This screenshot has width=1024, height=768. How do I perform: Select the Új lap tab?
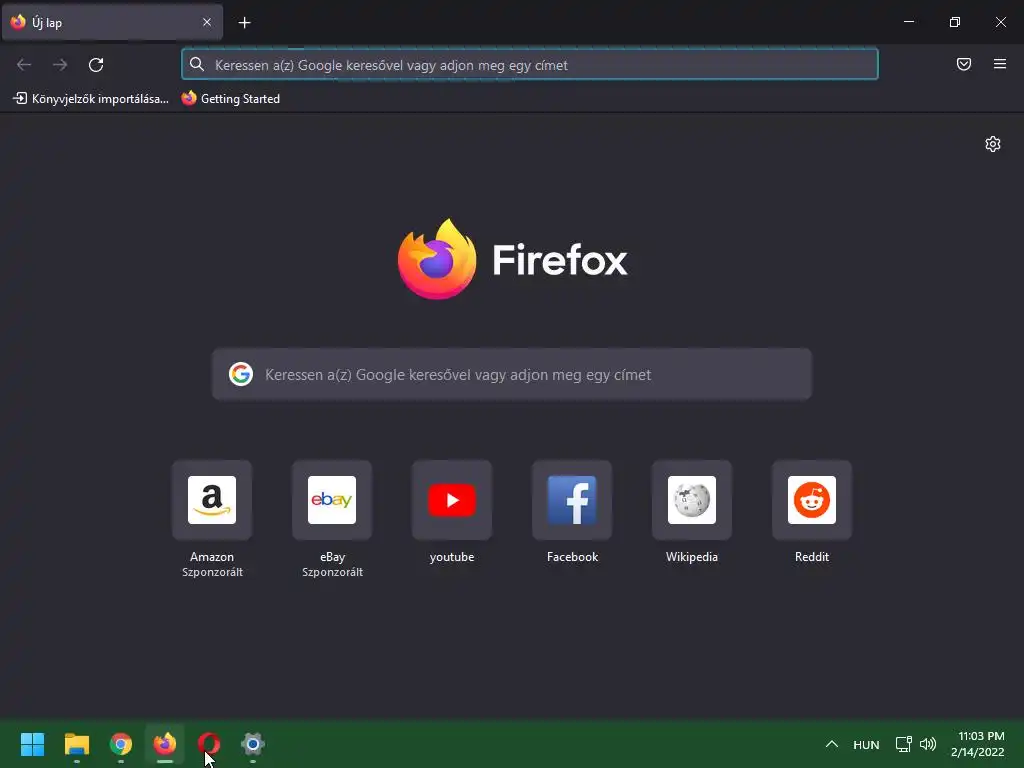pos(112,22)
